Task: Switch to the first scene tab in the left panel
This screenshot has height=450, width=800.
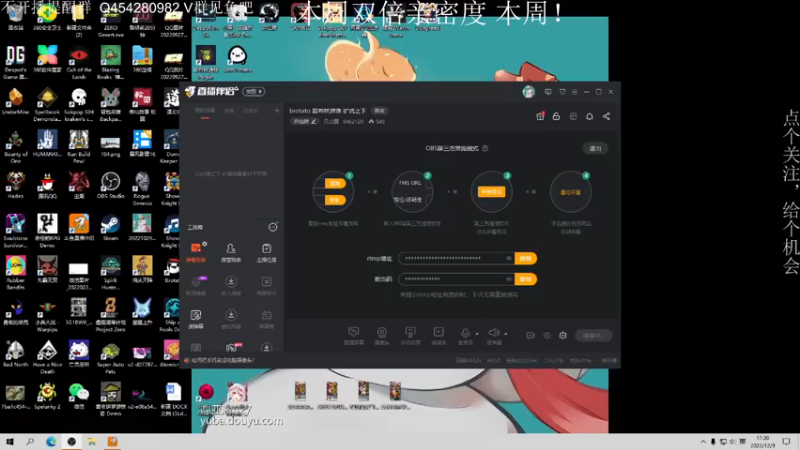Action: point(205,111)
